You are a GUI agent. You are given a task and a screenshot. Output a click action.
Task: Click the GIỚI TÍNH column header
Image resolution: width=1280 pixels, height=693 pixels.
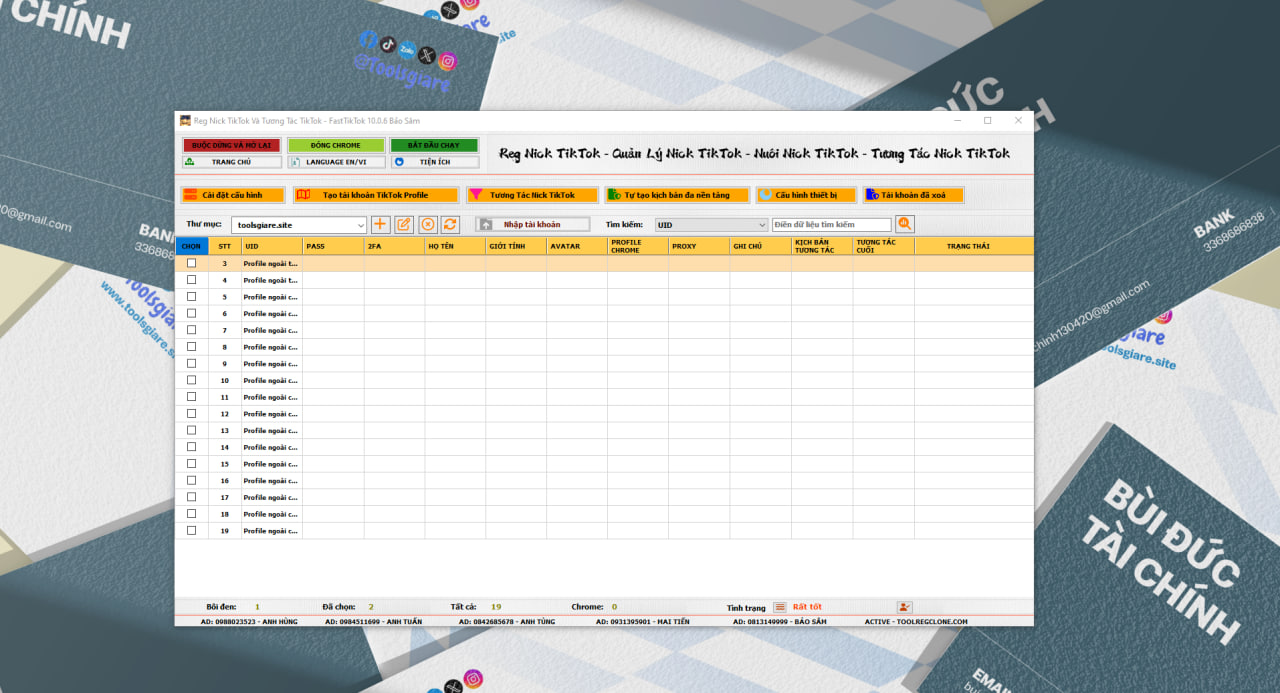516,246
